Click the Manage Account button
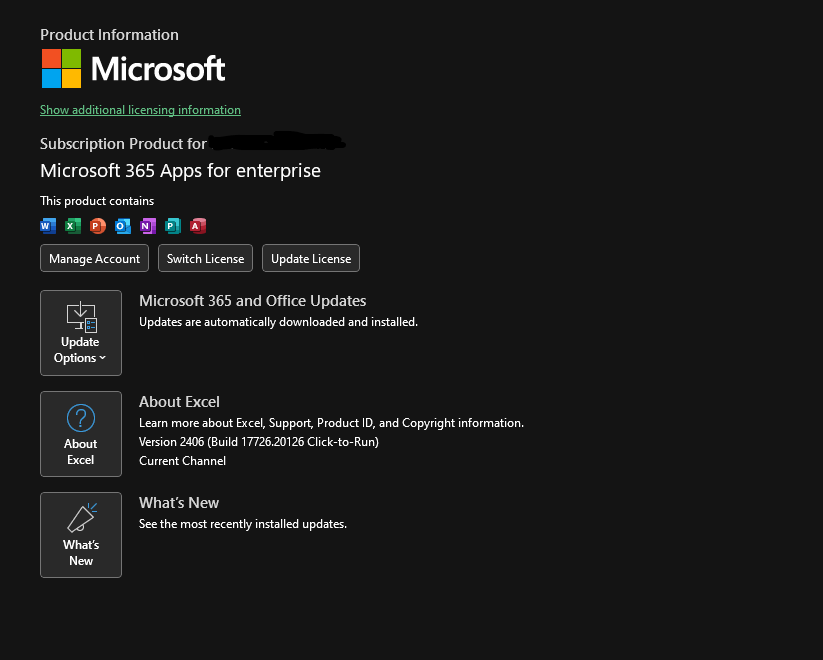823x660 pixels. coord(94,258)
